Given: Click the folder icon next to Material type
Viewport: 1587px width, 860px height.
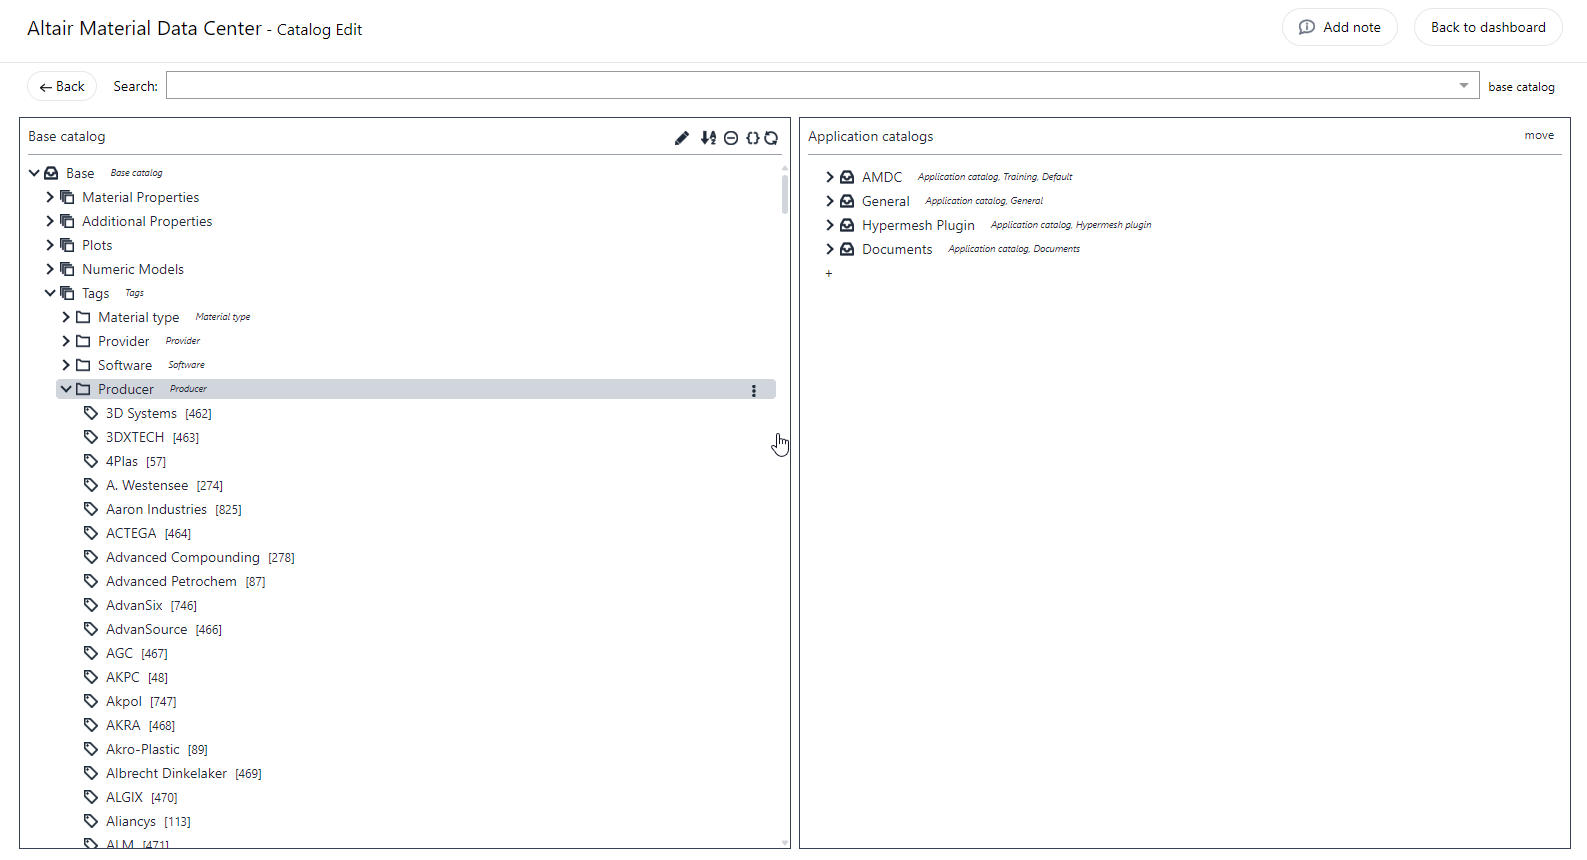Looking at the screenshot, I should click(x=83, y=317).
